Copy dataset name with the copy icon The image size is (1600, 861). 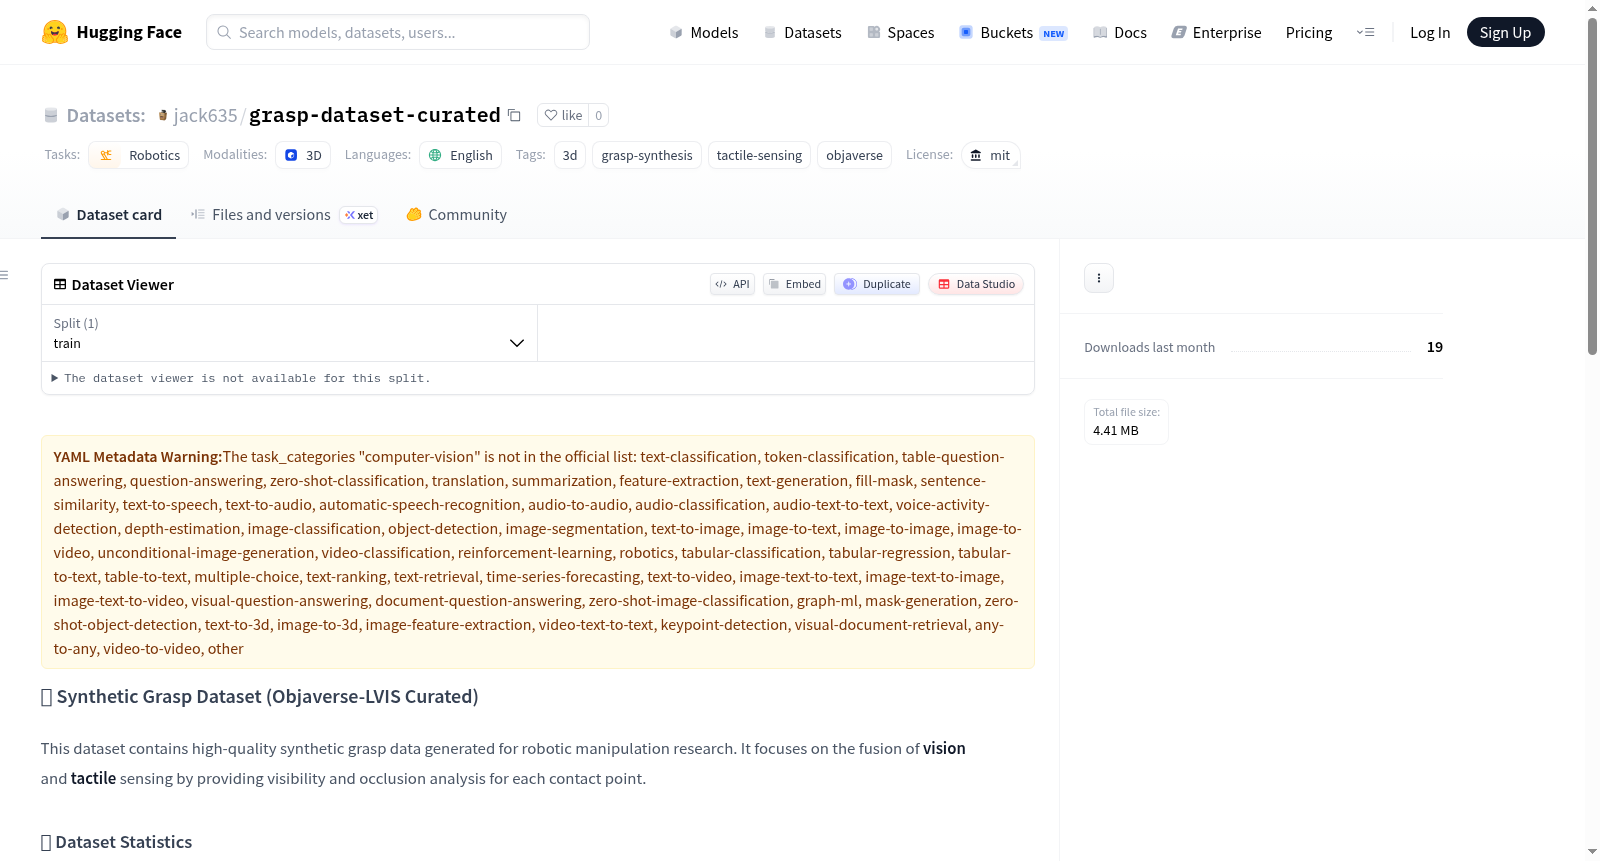(514, 115)
